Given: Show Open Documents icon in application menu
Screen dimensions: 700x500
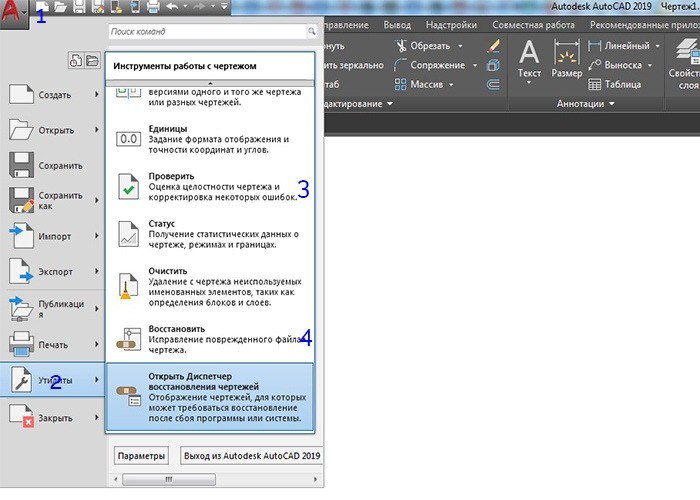Looking at the screenshot, I should [x=92, y=60].
